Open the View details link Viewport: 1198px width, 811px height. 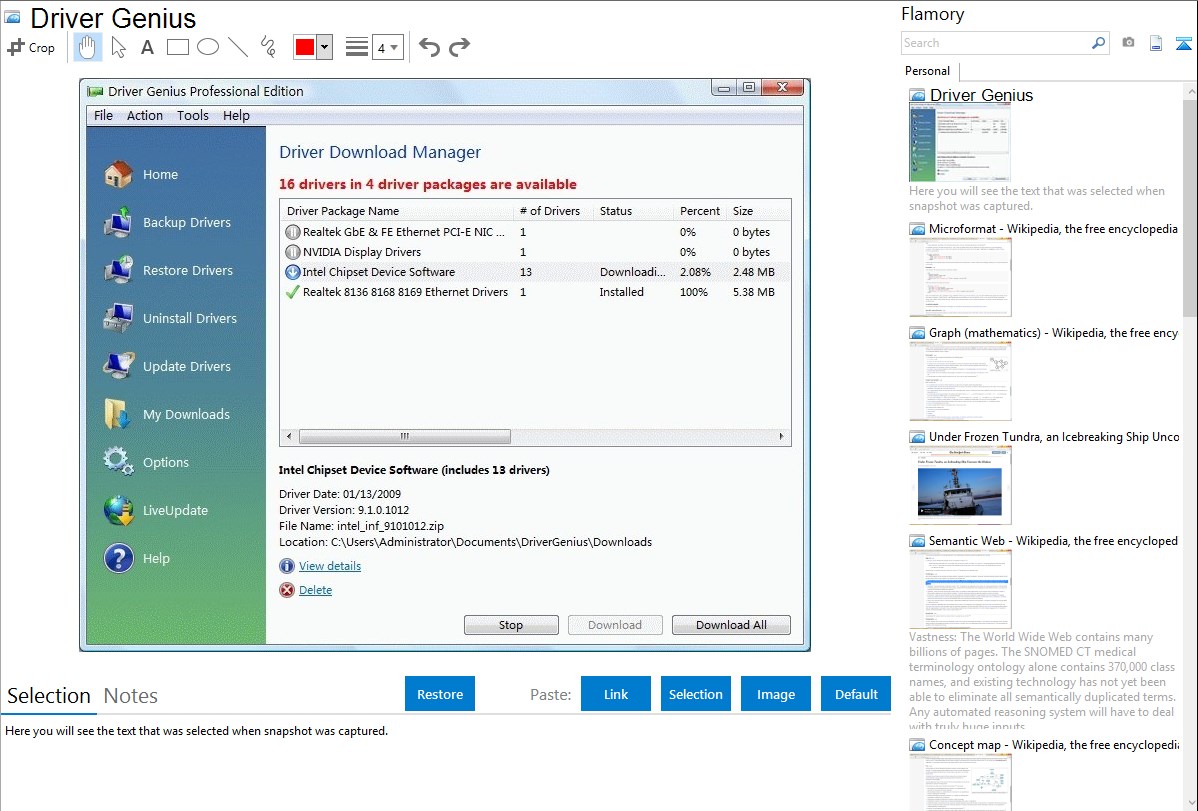coord(330,566)
